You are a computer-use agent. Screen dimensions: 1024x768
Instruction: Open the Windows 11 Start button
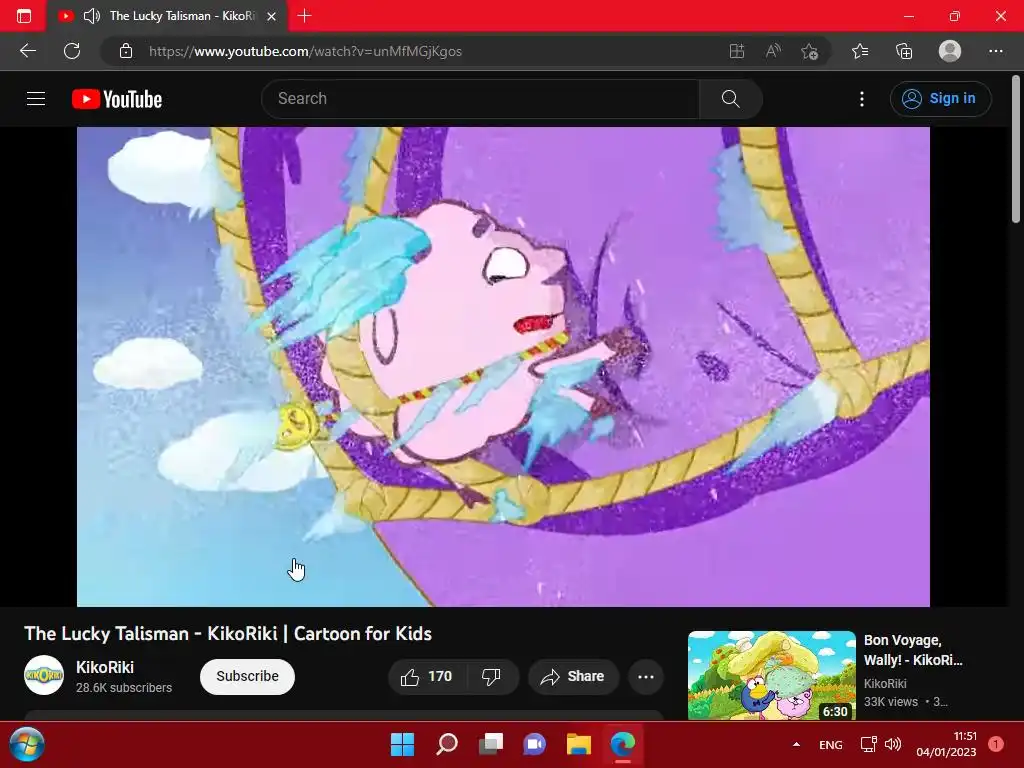pyautogui.click(x=402, y=744)
